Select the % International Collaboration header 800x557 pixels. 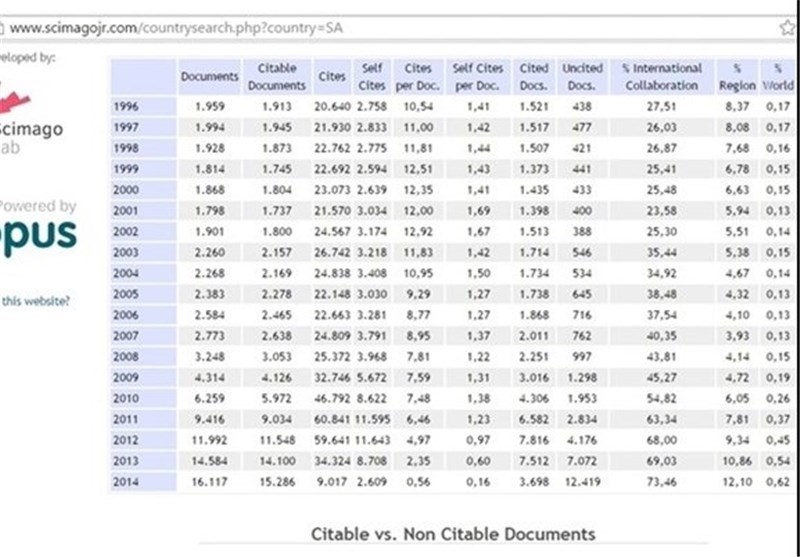[x=661, y=77]
